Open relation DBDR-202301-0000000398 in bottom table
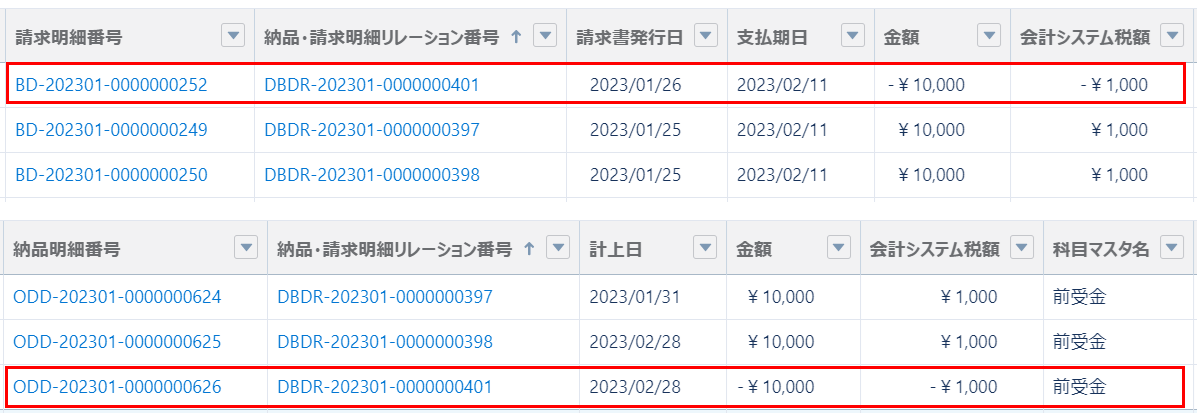The image size is (1197, 413). (385, 341)
